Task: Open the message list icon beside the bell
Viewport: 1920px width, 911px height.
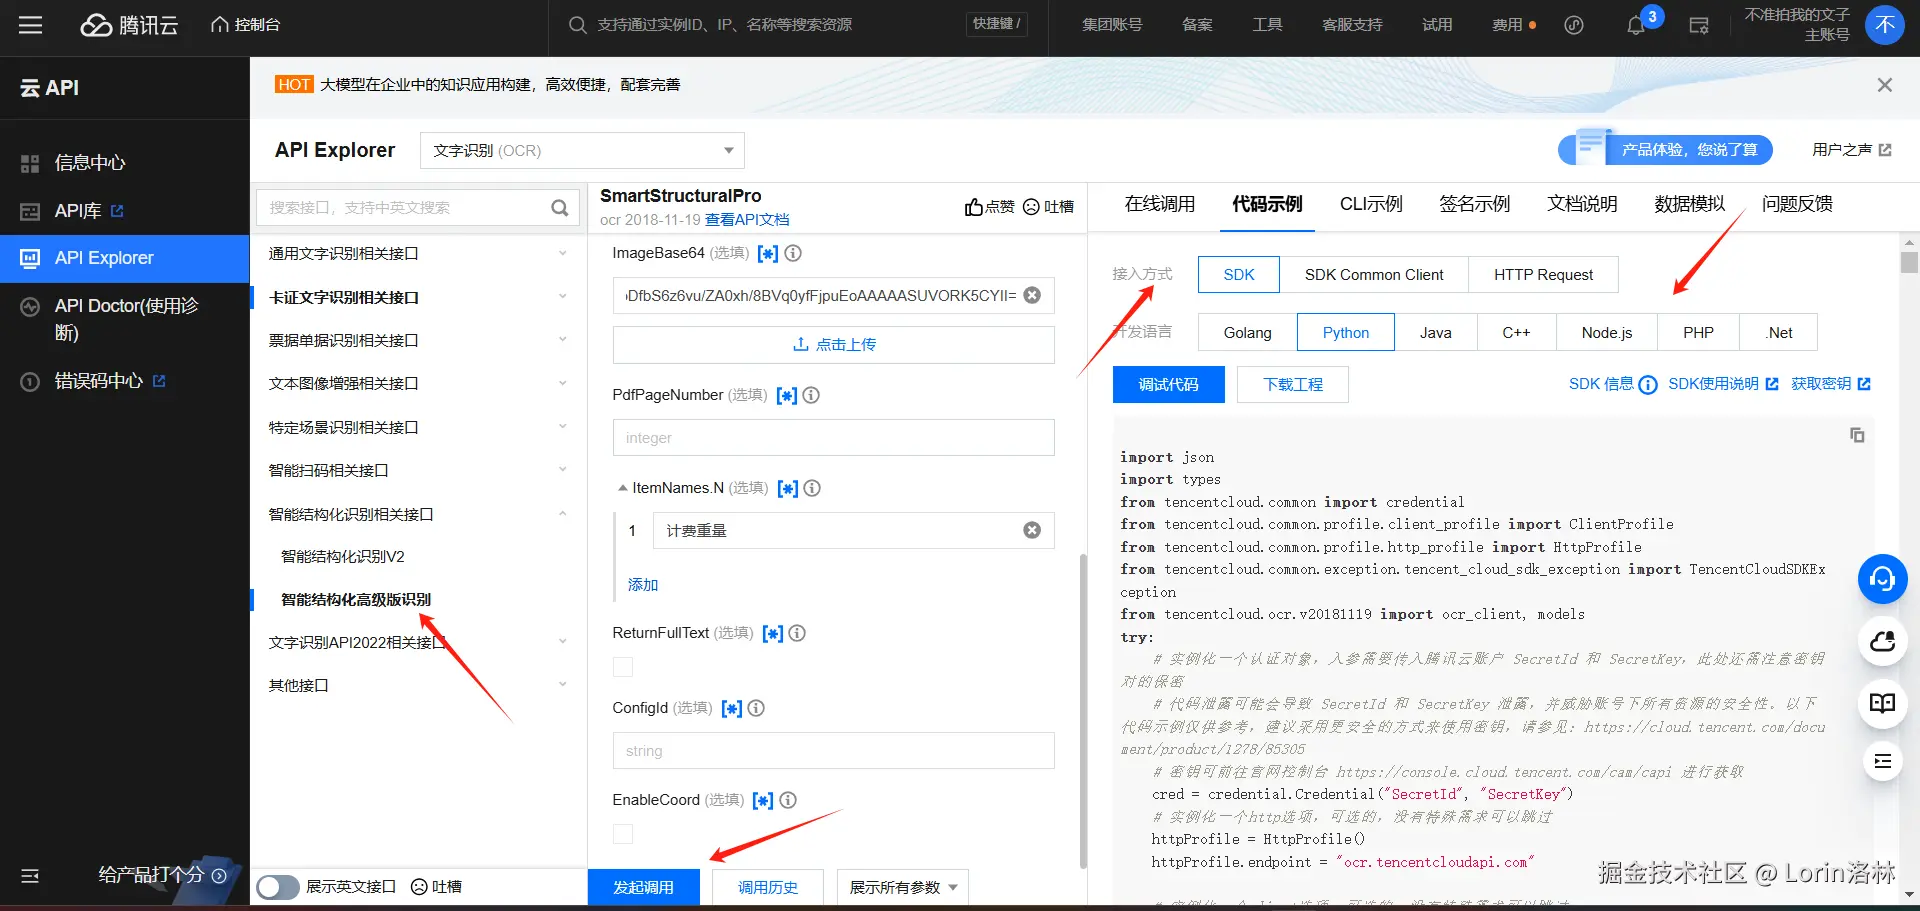Action: click(x=1699, y=25)
